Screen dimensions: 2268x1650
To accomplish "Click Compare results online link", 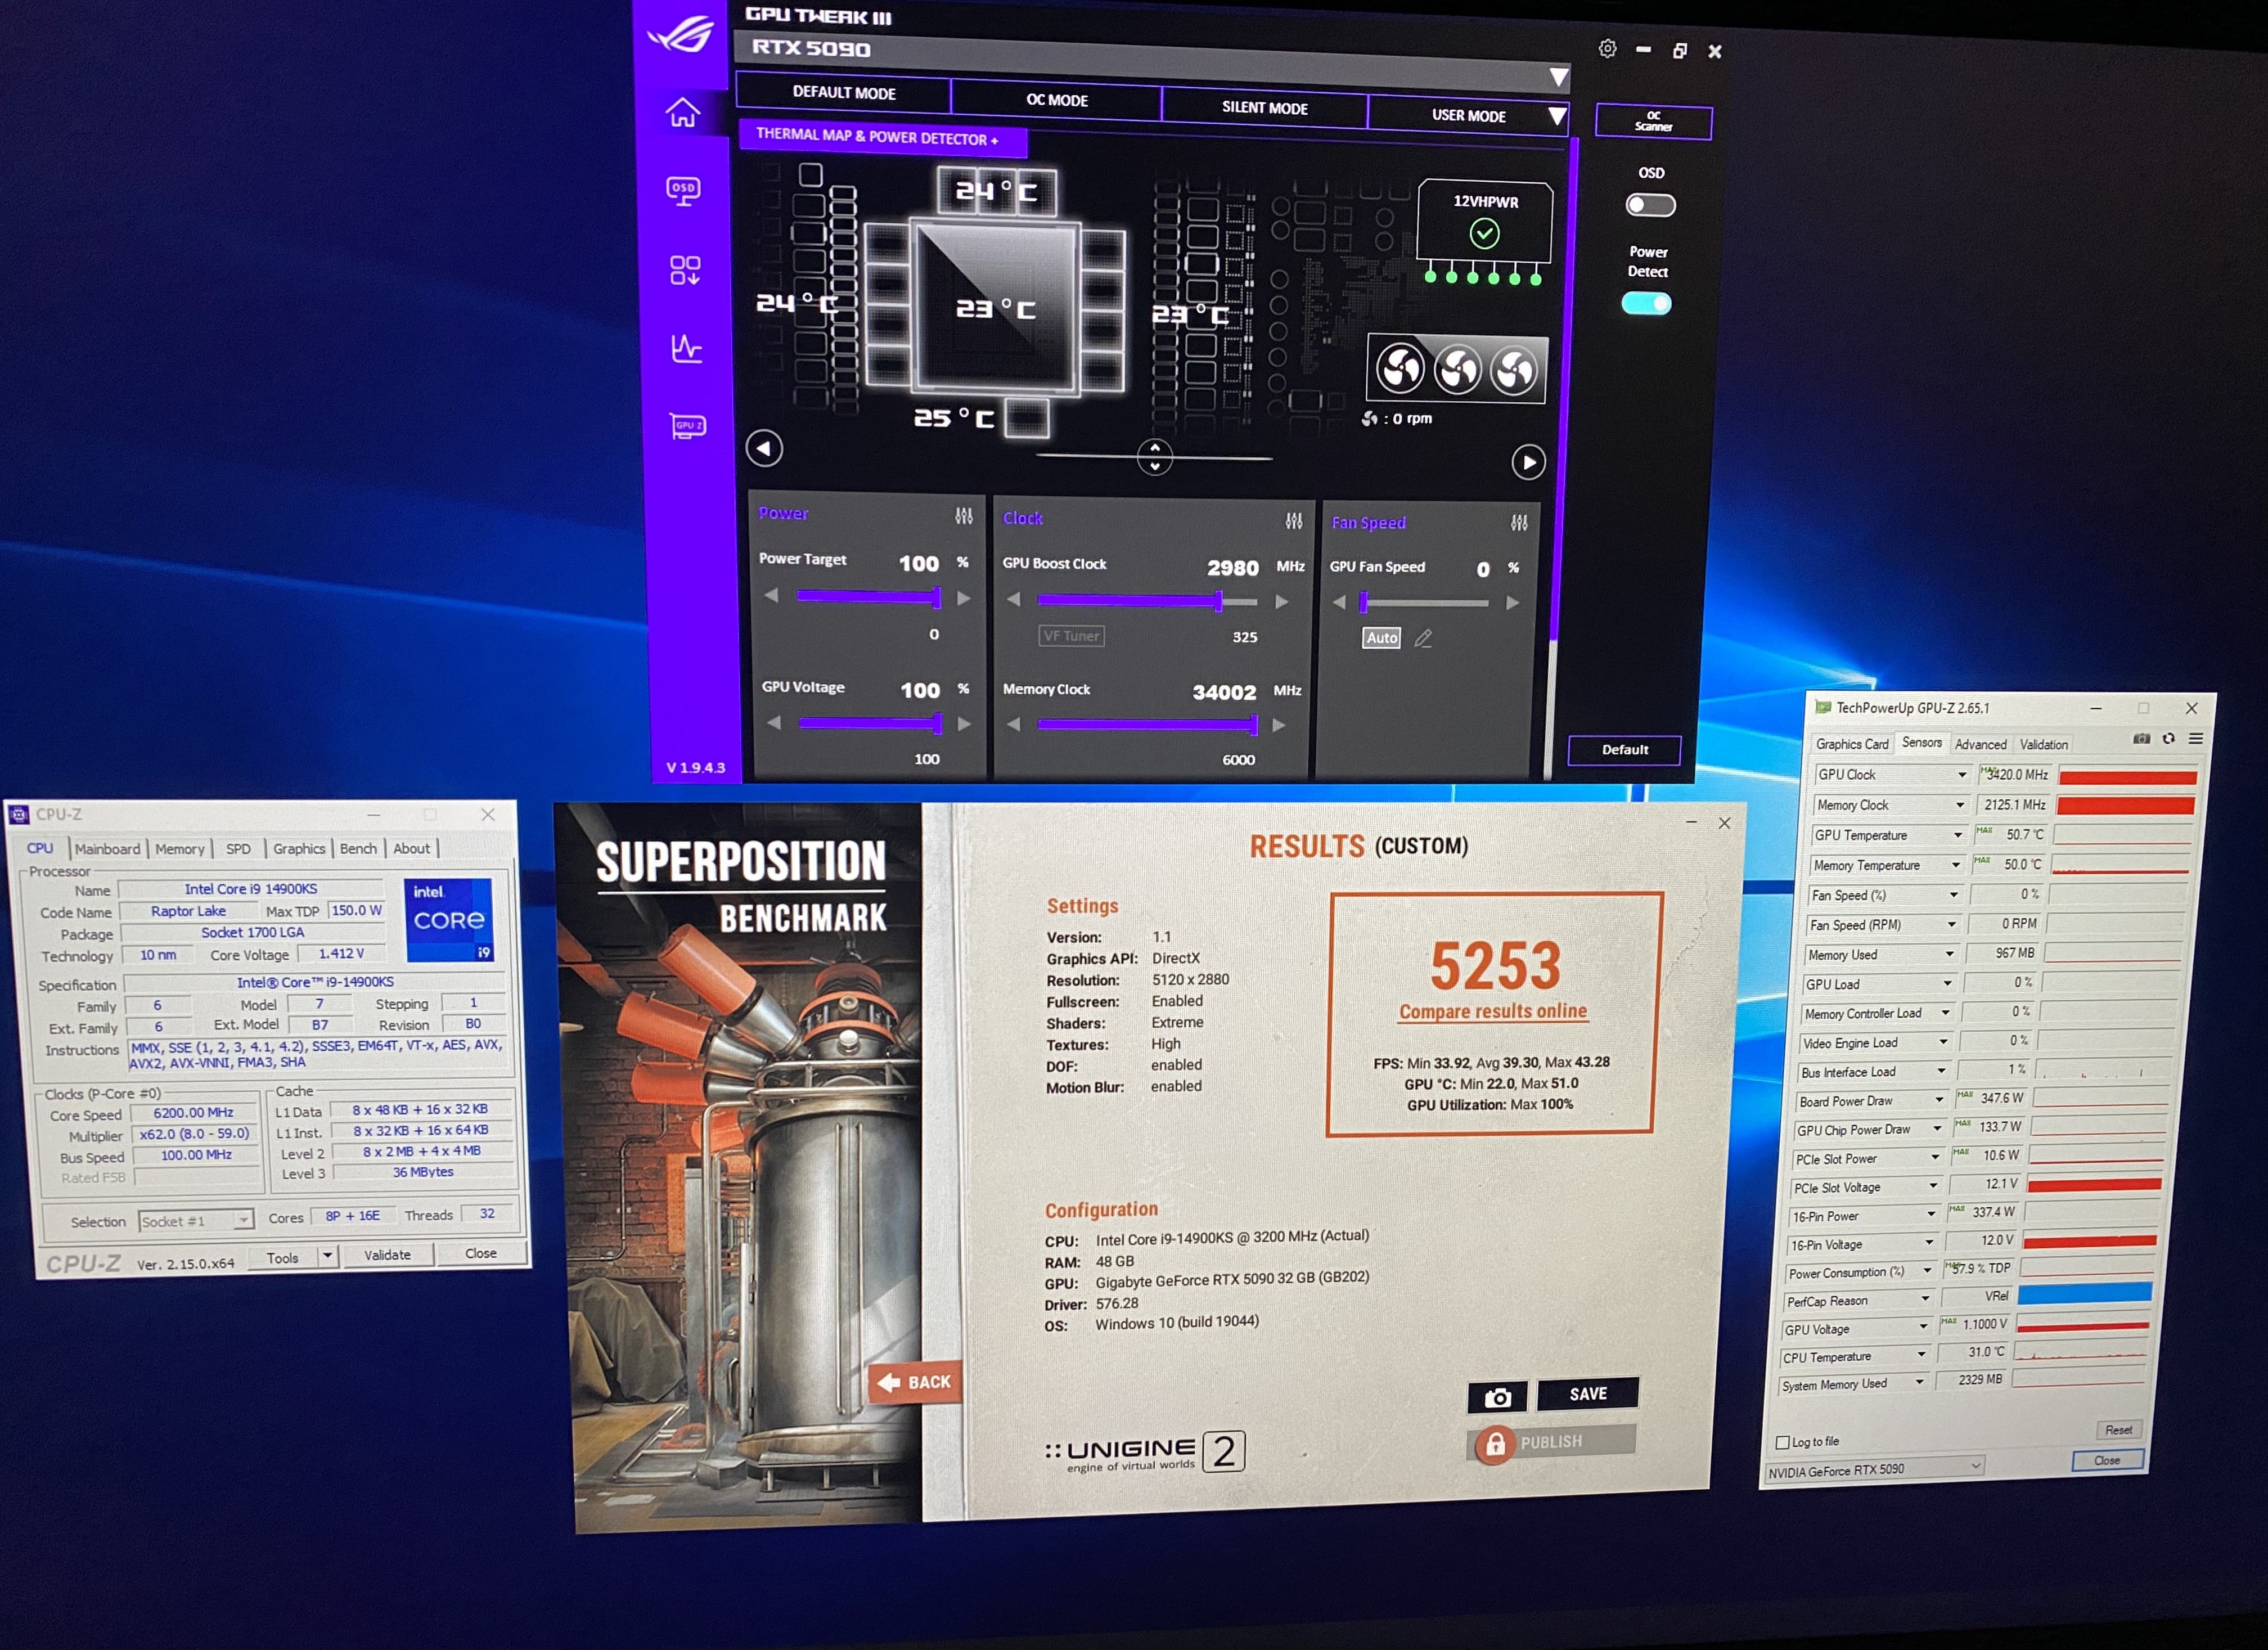I will point(1492,1012).
